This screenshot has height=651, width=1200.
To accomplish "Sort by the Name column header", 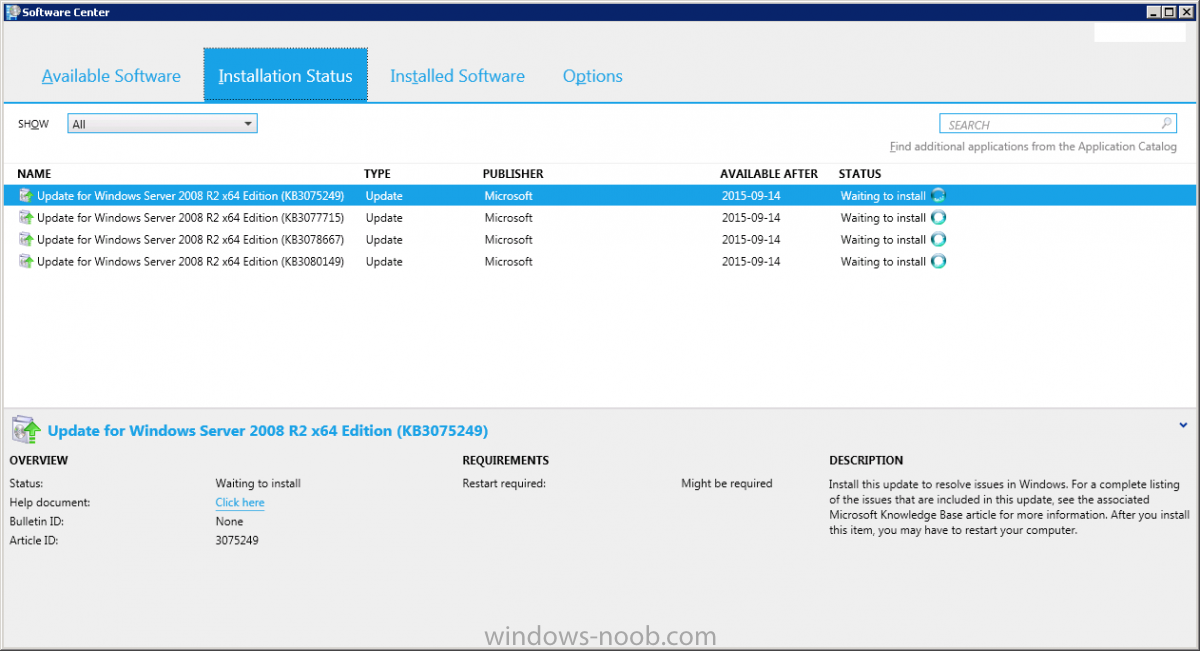I will pos(34,174).
